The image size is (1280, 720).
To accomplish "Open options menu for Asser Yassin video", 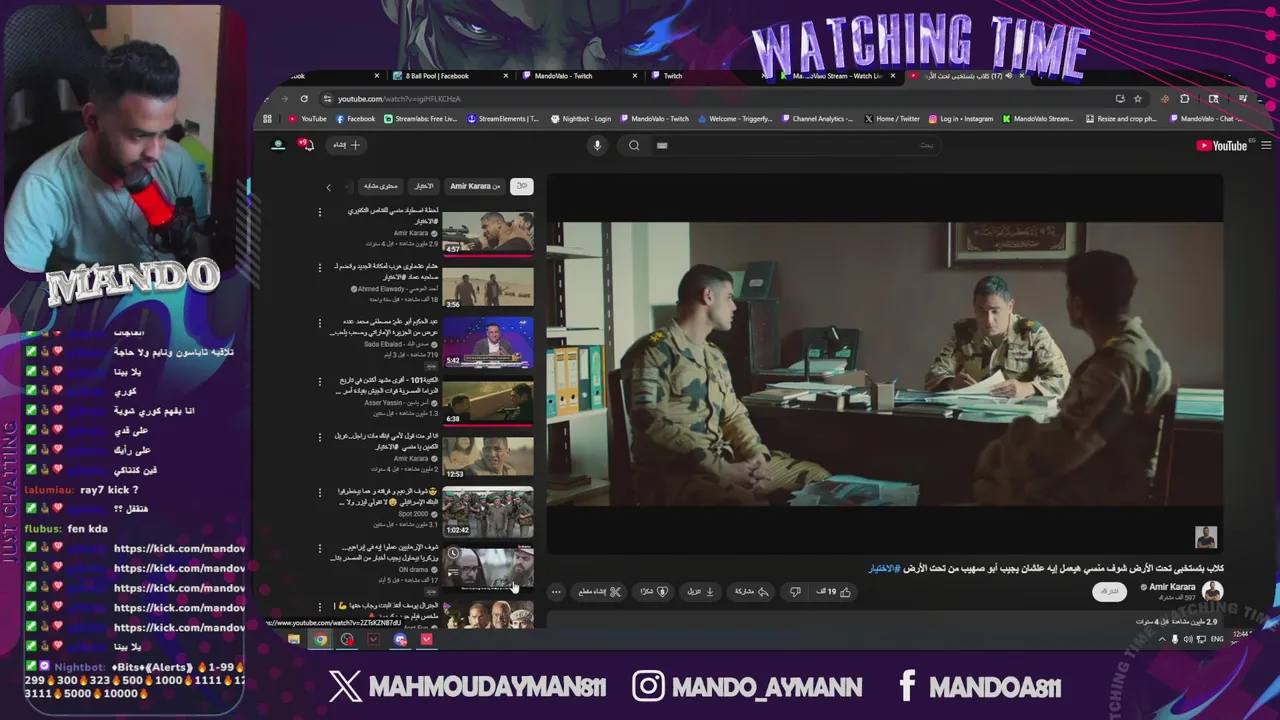I will coord(320,380).
